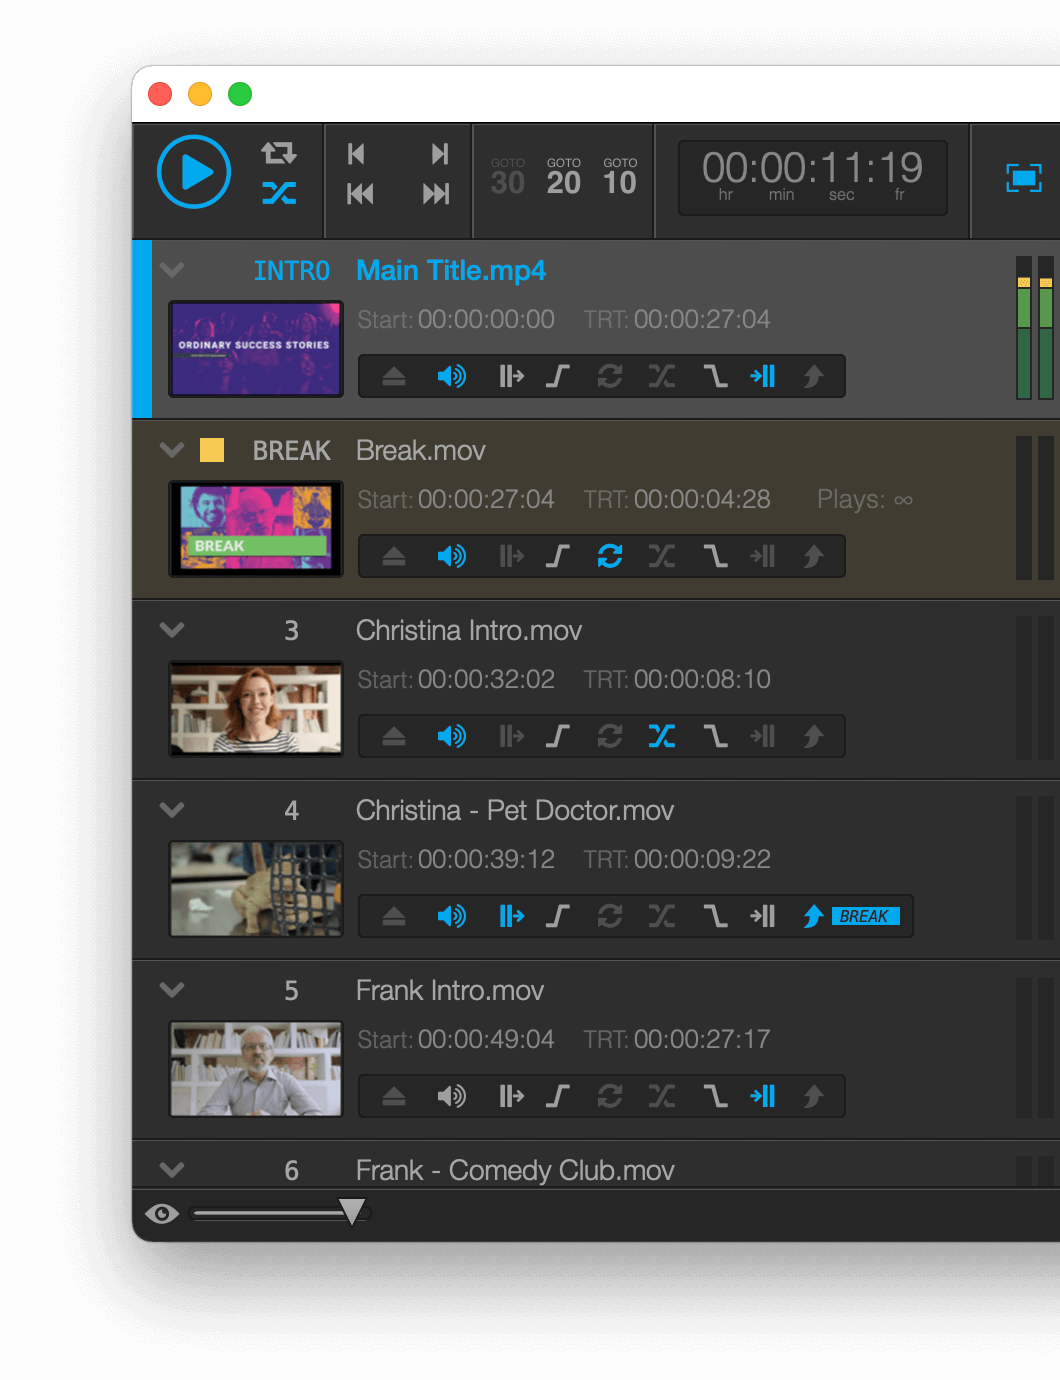1060x1380 pixels.
Task: Toggle playlist repeat in top toolbar
Action: [279, 153]
